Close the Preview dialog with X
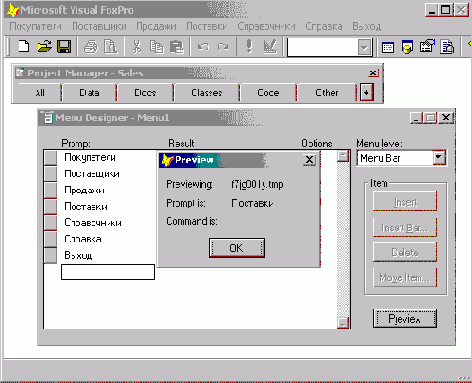This screenshot has width=472, height=383. pos(310,160)
